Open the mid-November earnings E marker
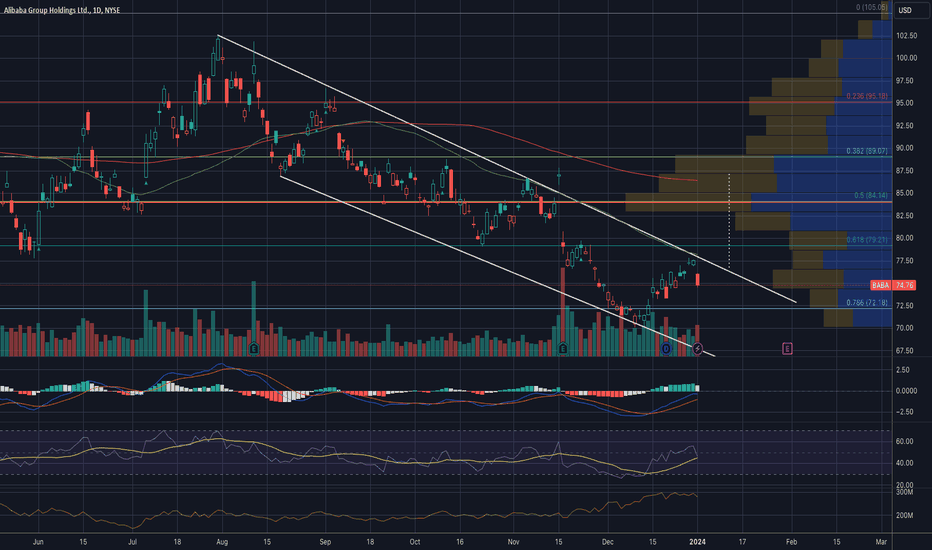The width and height of the screenshot is (932, 550). pyautogui.click(x=563, y=348)
